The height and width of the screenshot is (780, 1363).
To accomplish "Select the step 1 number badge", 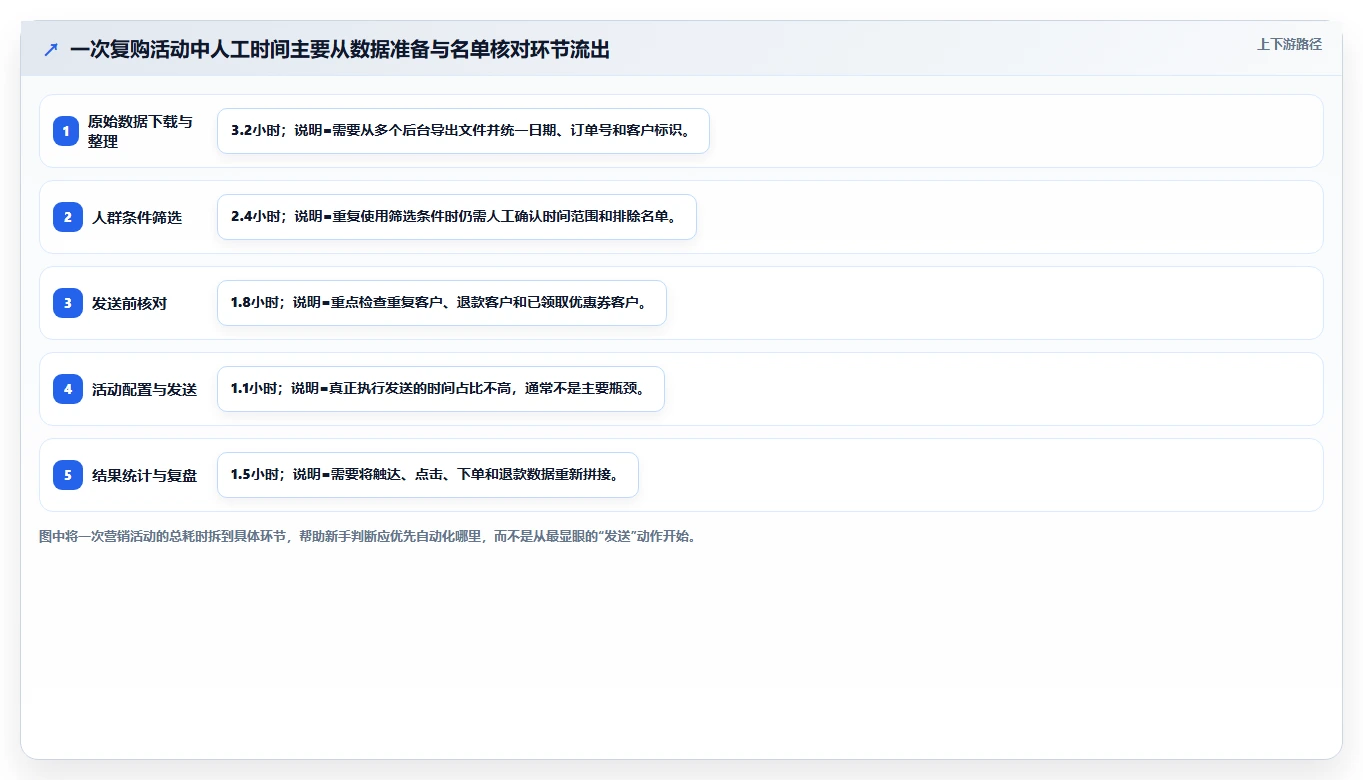I will pyautogui.click(x=67, y=131).
